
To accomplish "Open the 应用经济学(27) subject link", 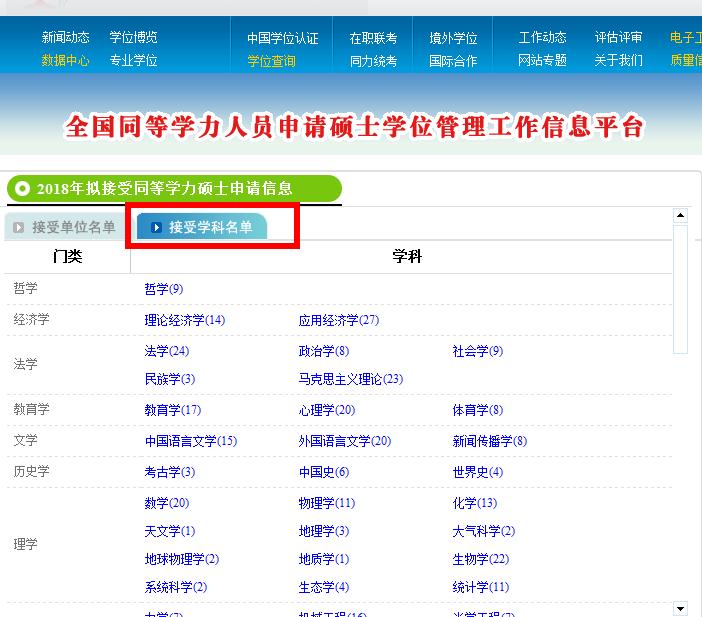I will (x=338, y=320).
